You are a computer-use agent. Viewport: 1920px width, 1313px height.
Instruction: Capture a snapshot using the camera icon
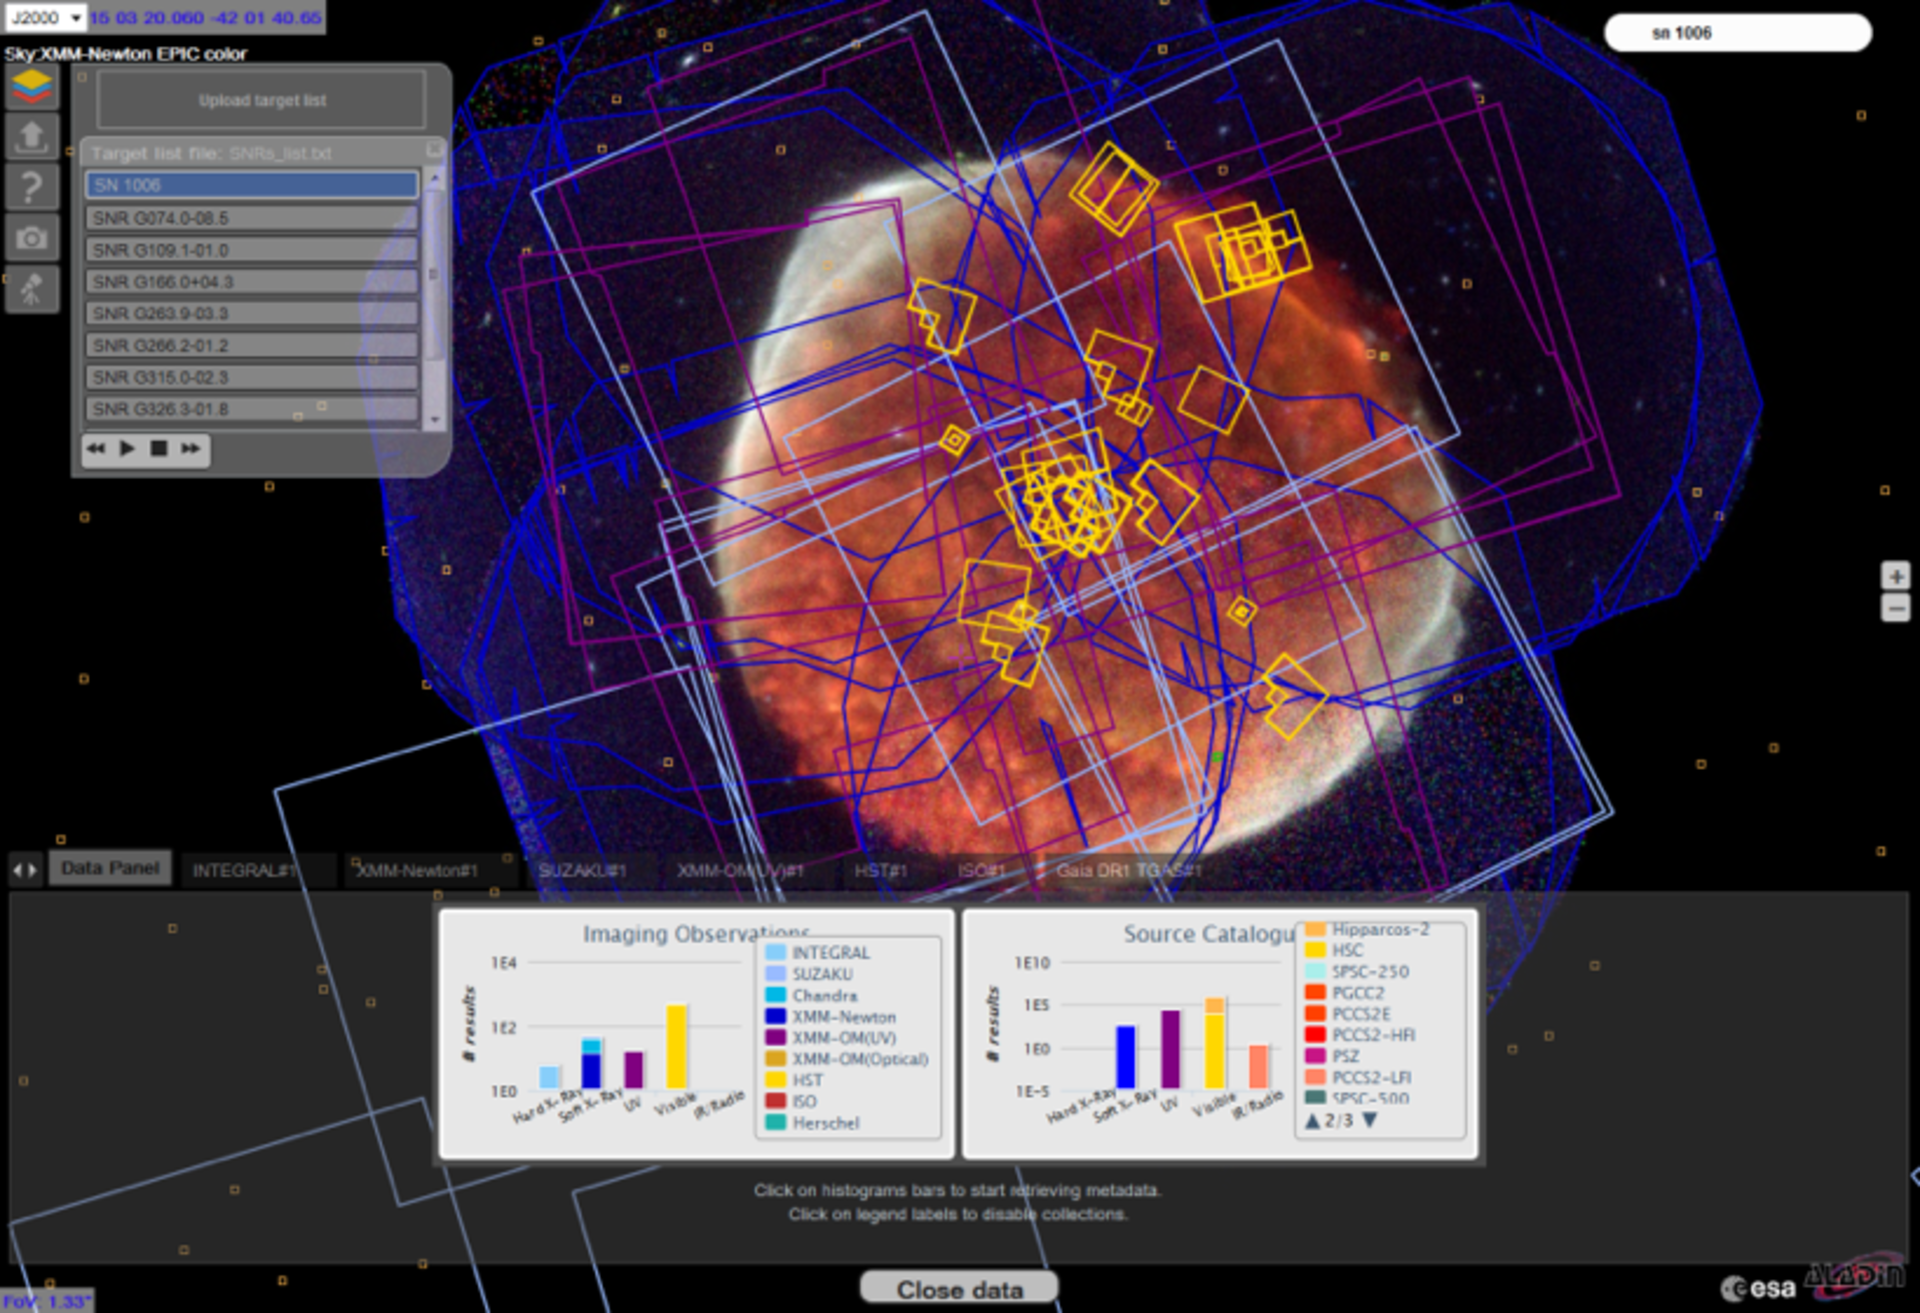[31, 237]
